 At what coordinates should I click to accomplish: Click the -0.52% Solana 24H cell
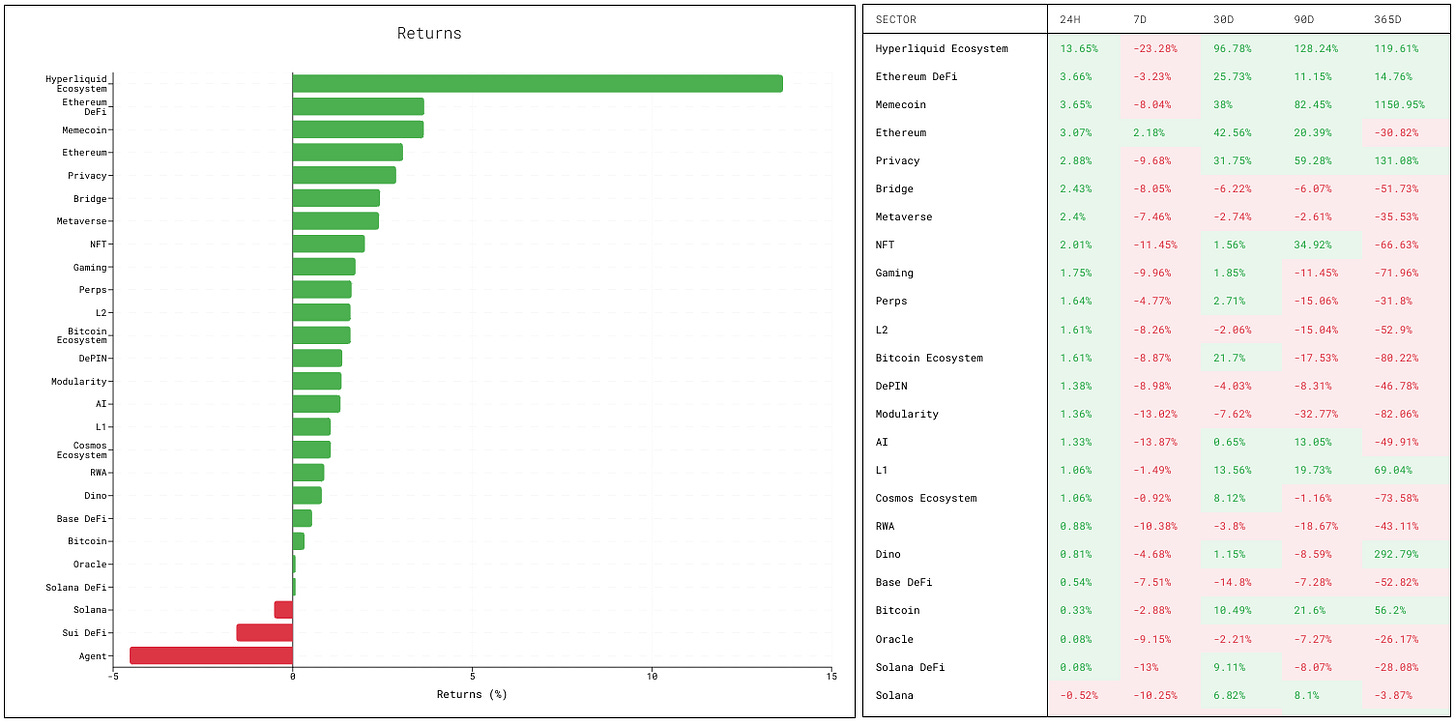pyautogui.click(x=1081, y=695)
